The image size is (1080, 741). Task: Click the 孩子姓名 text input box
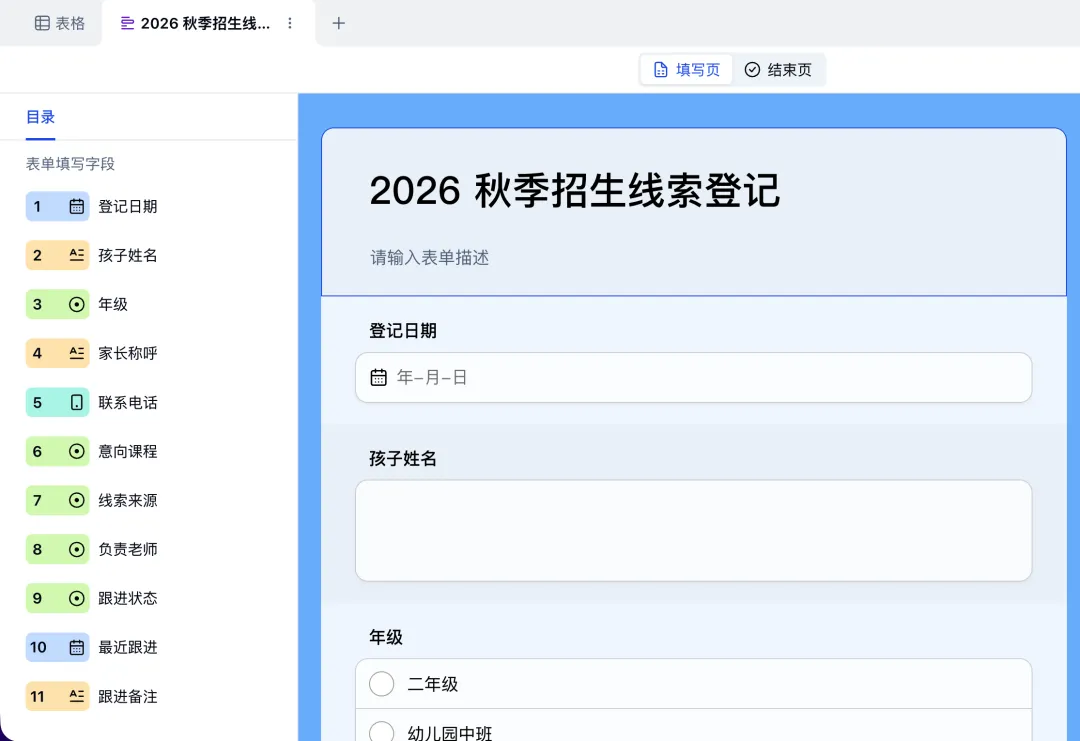(694, 530)
